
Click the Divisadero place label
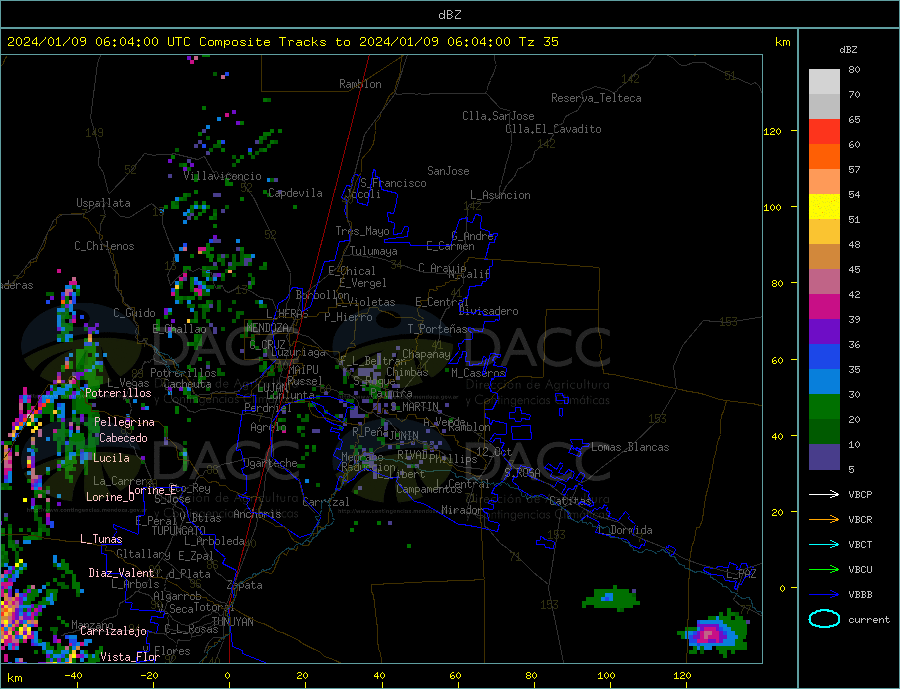pyautogui.click(x=488, y=311)
